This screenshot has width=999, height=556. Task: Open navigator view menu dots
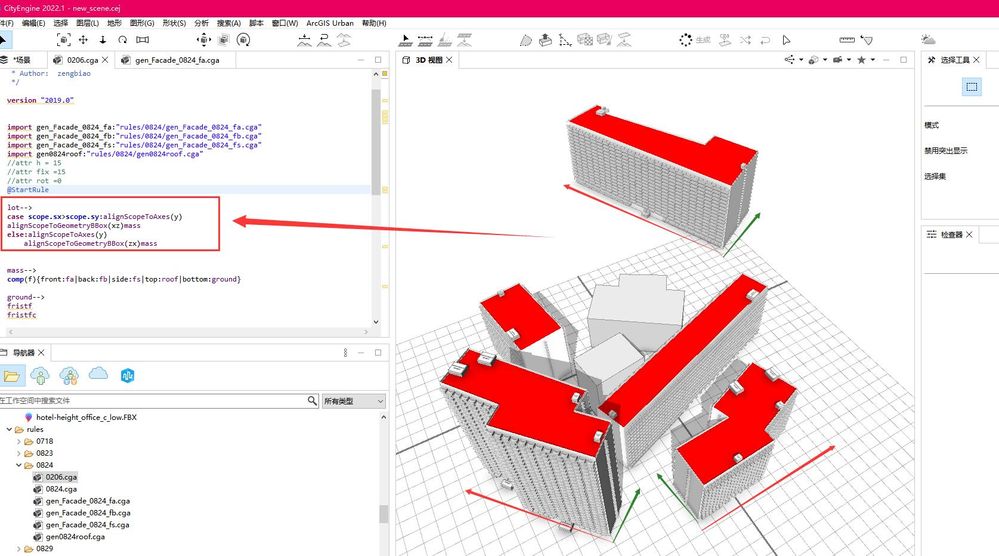345,352
